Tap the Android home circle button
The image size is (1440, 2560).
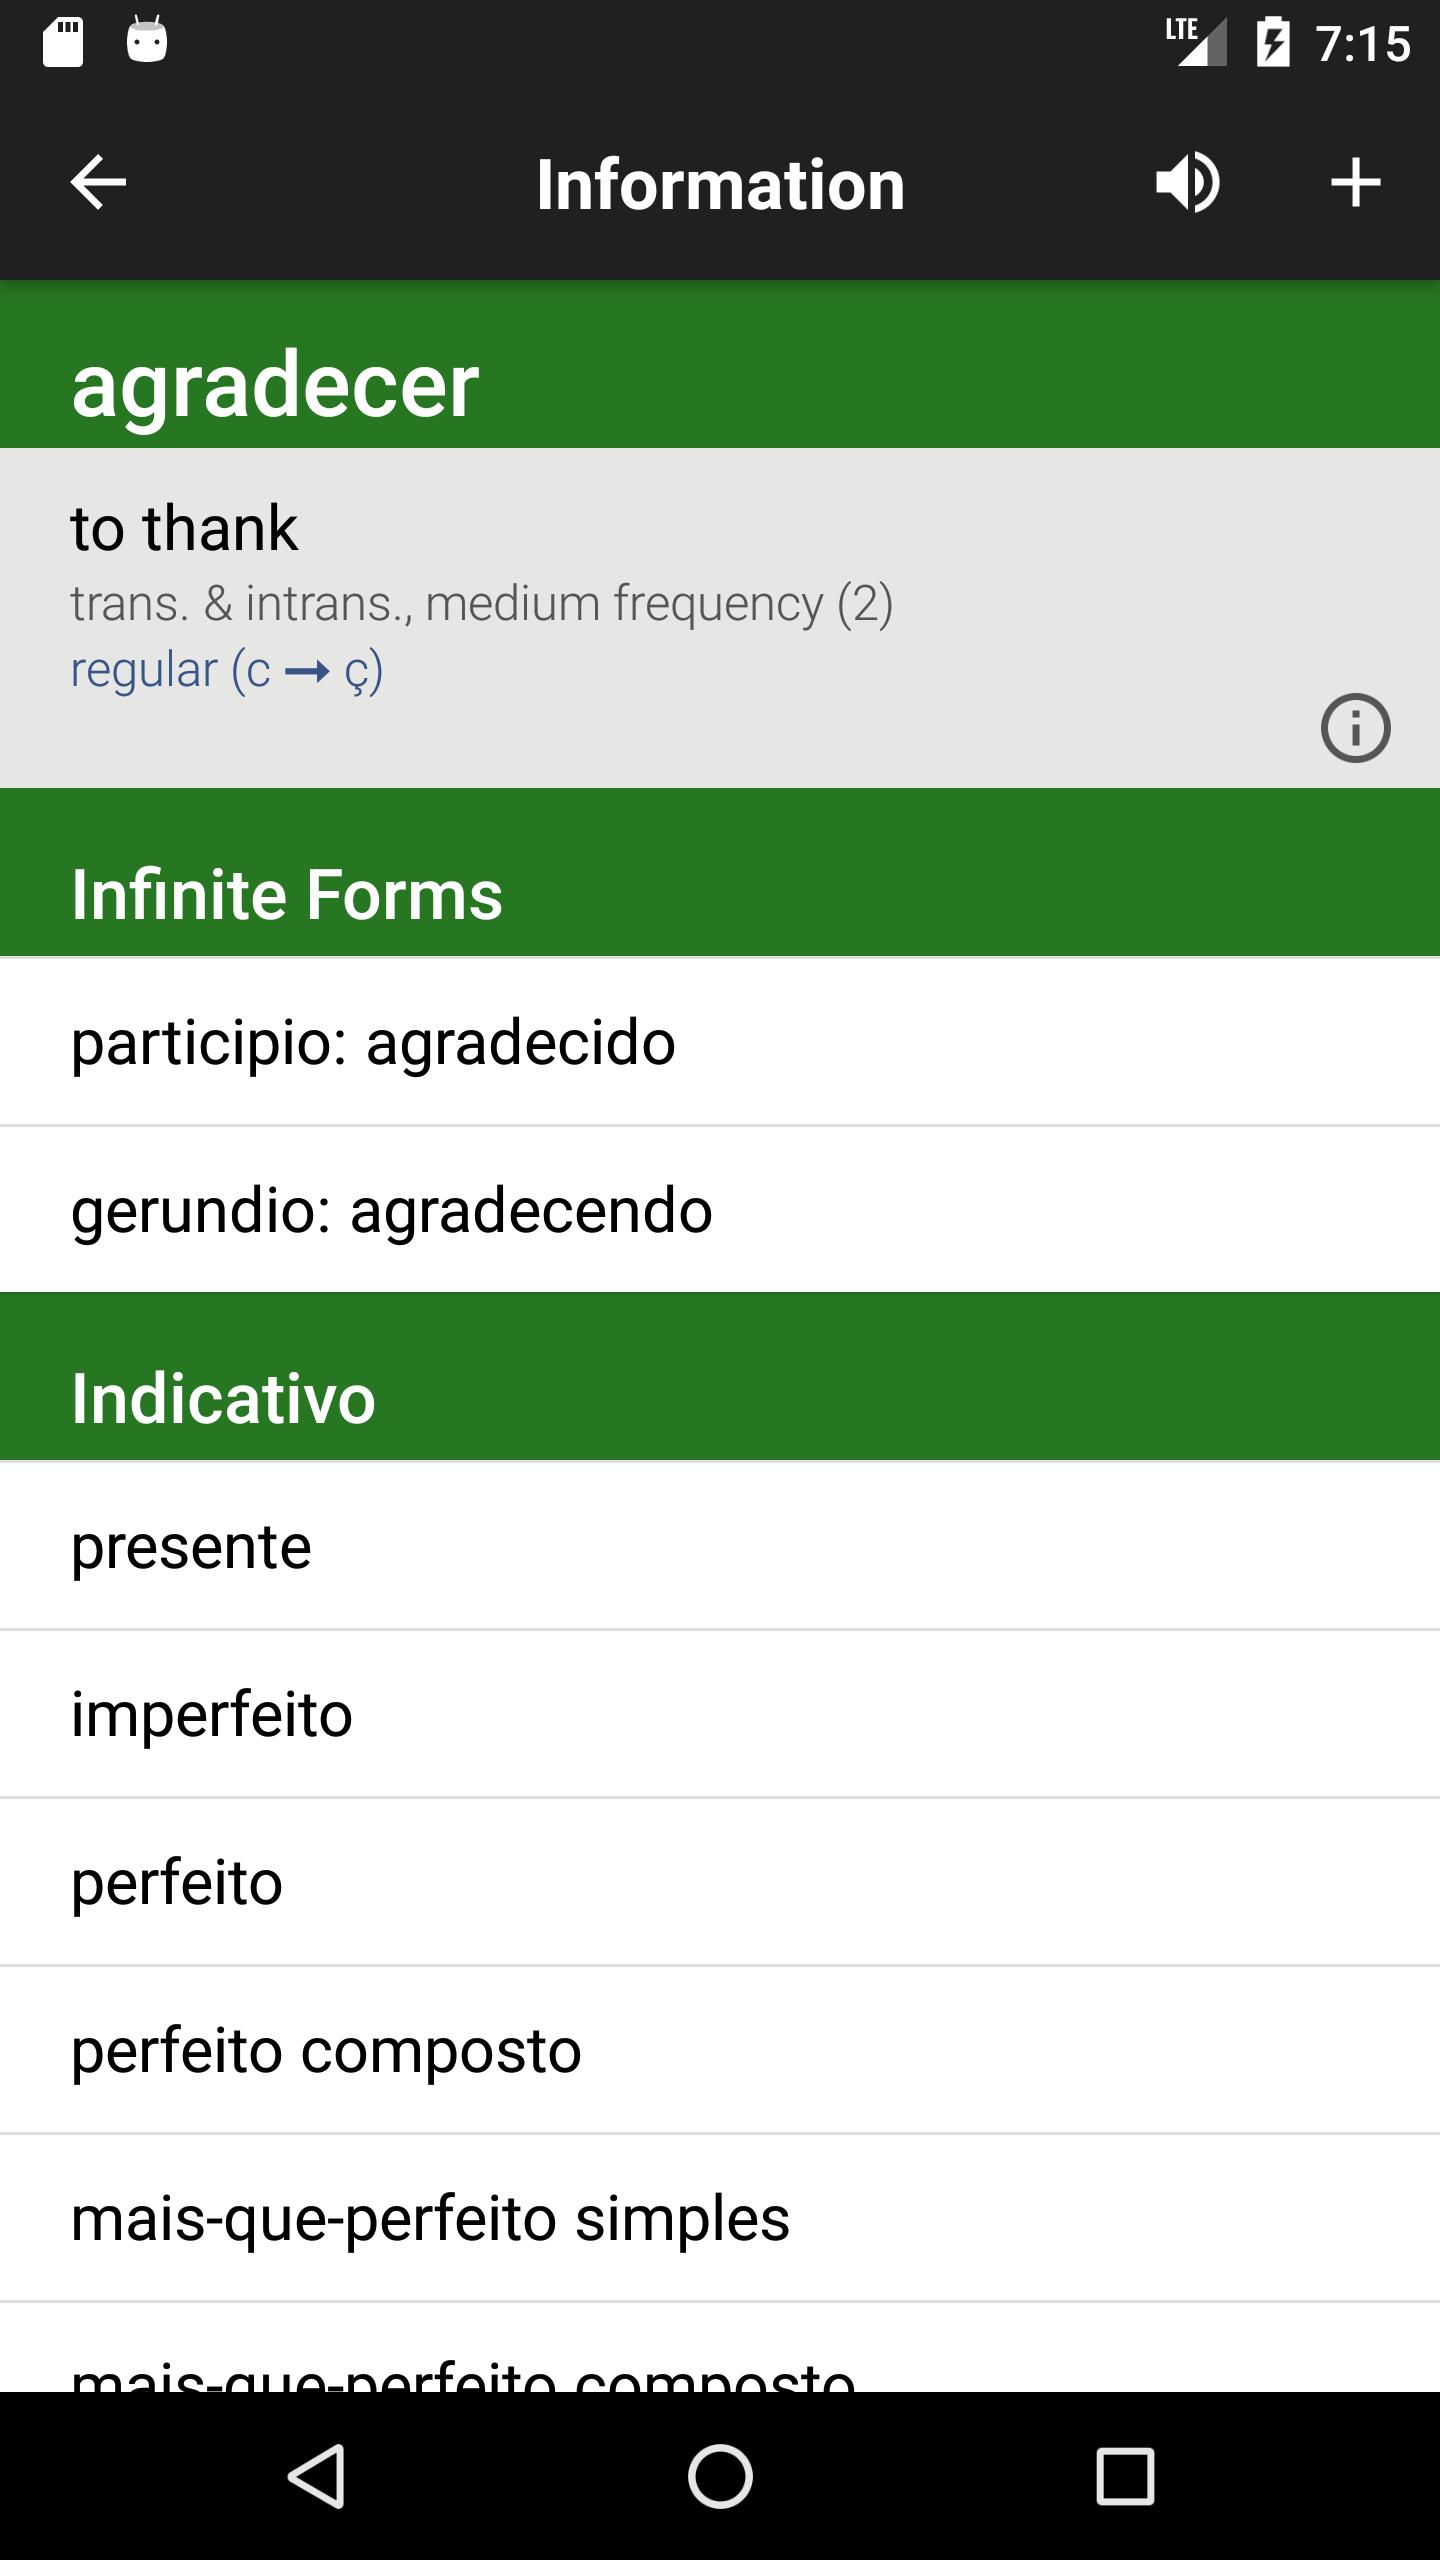point(720,2476)
